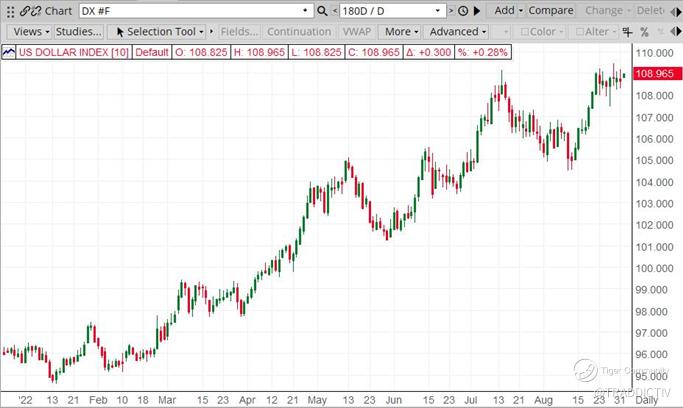Click the black play arrow icon

point(477,11)
